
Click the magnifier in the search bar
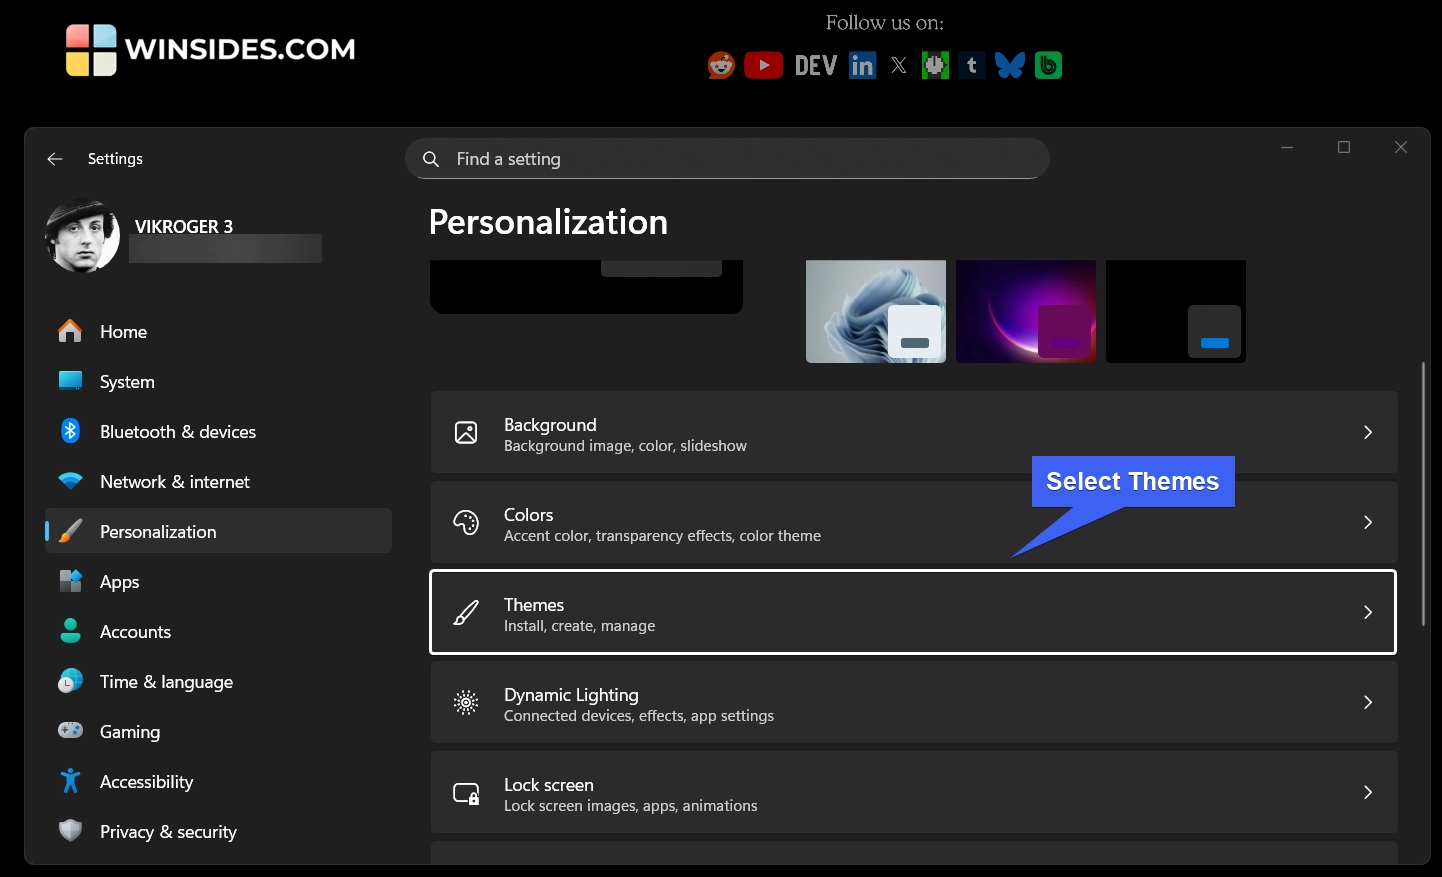click(430, 159)
